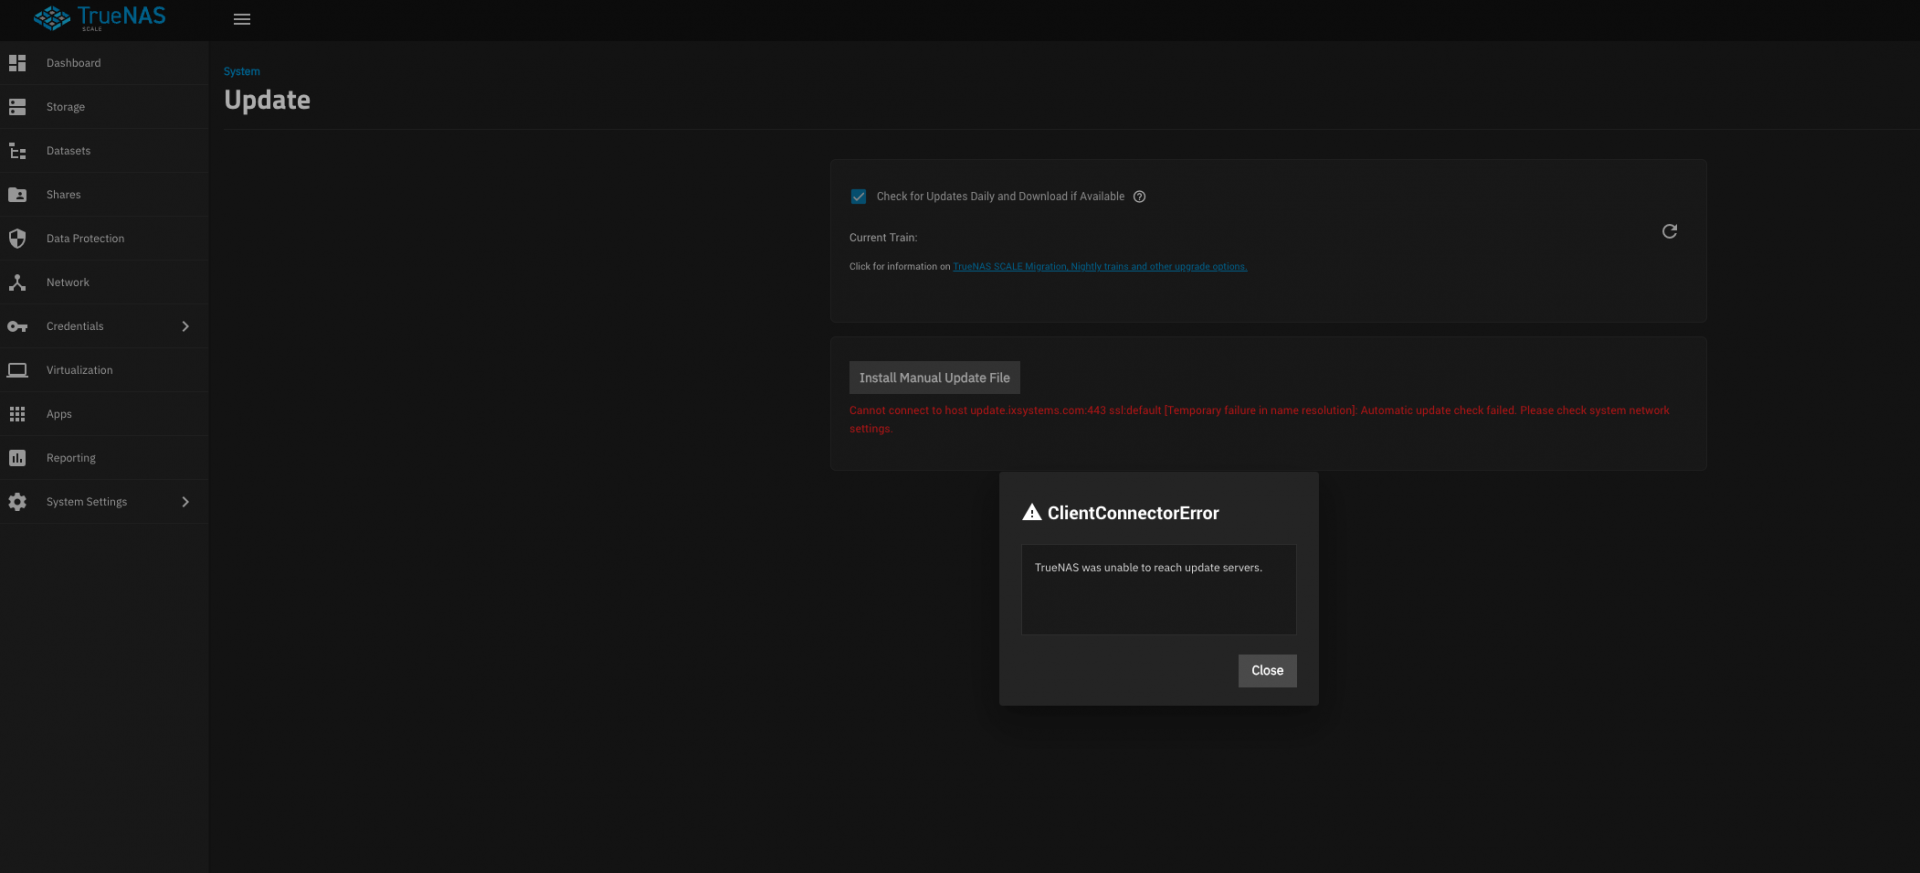Image resolution: width=1920 pixels, height=873 pixels.
Task: Click the System breadcrumb link
Action: click(242, 72)
